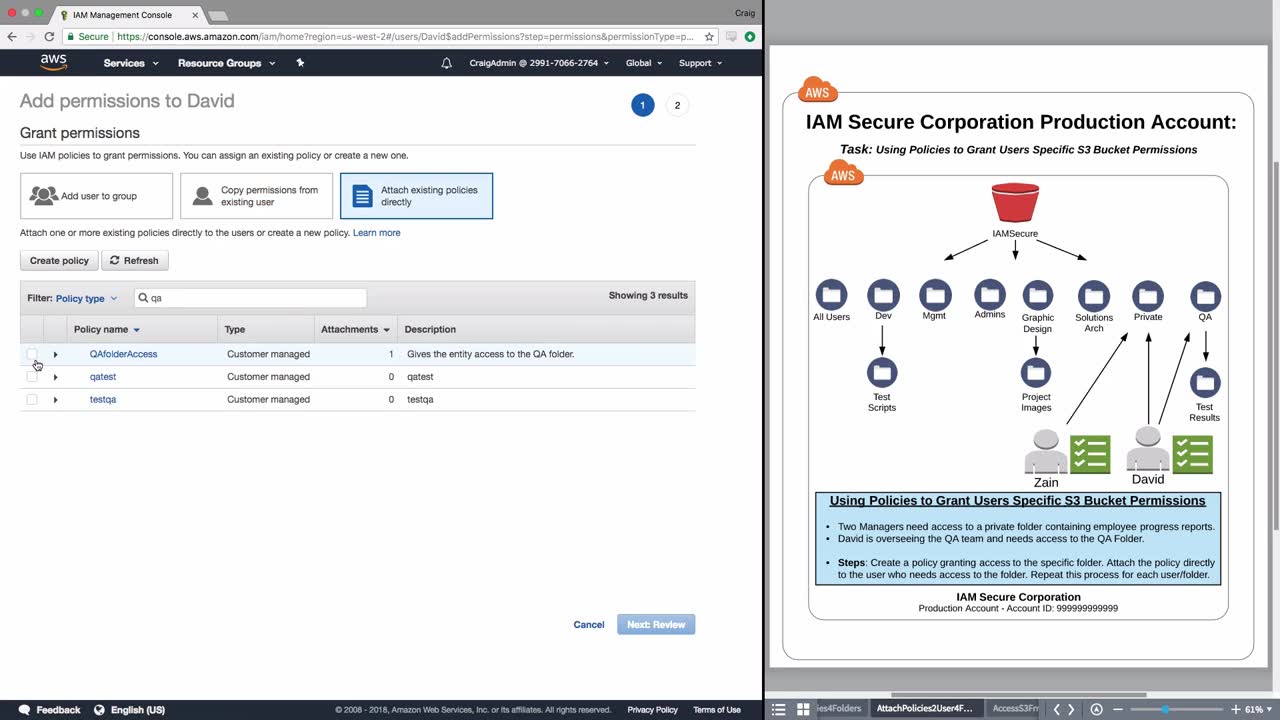
Task: Go to step 2 in wizard
Action: [x=677, y=105]
